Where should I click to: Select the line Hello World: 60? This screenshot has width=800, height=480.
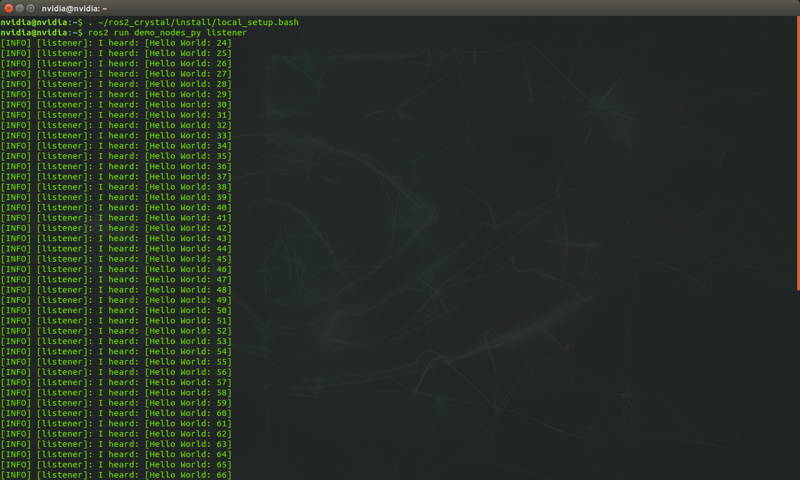pos(116,413)
